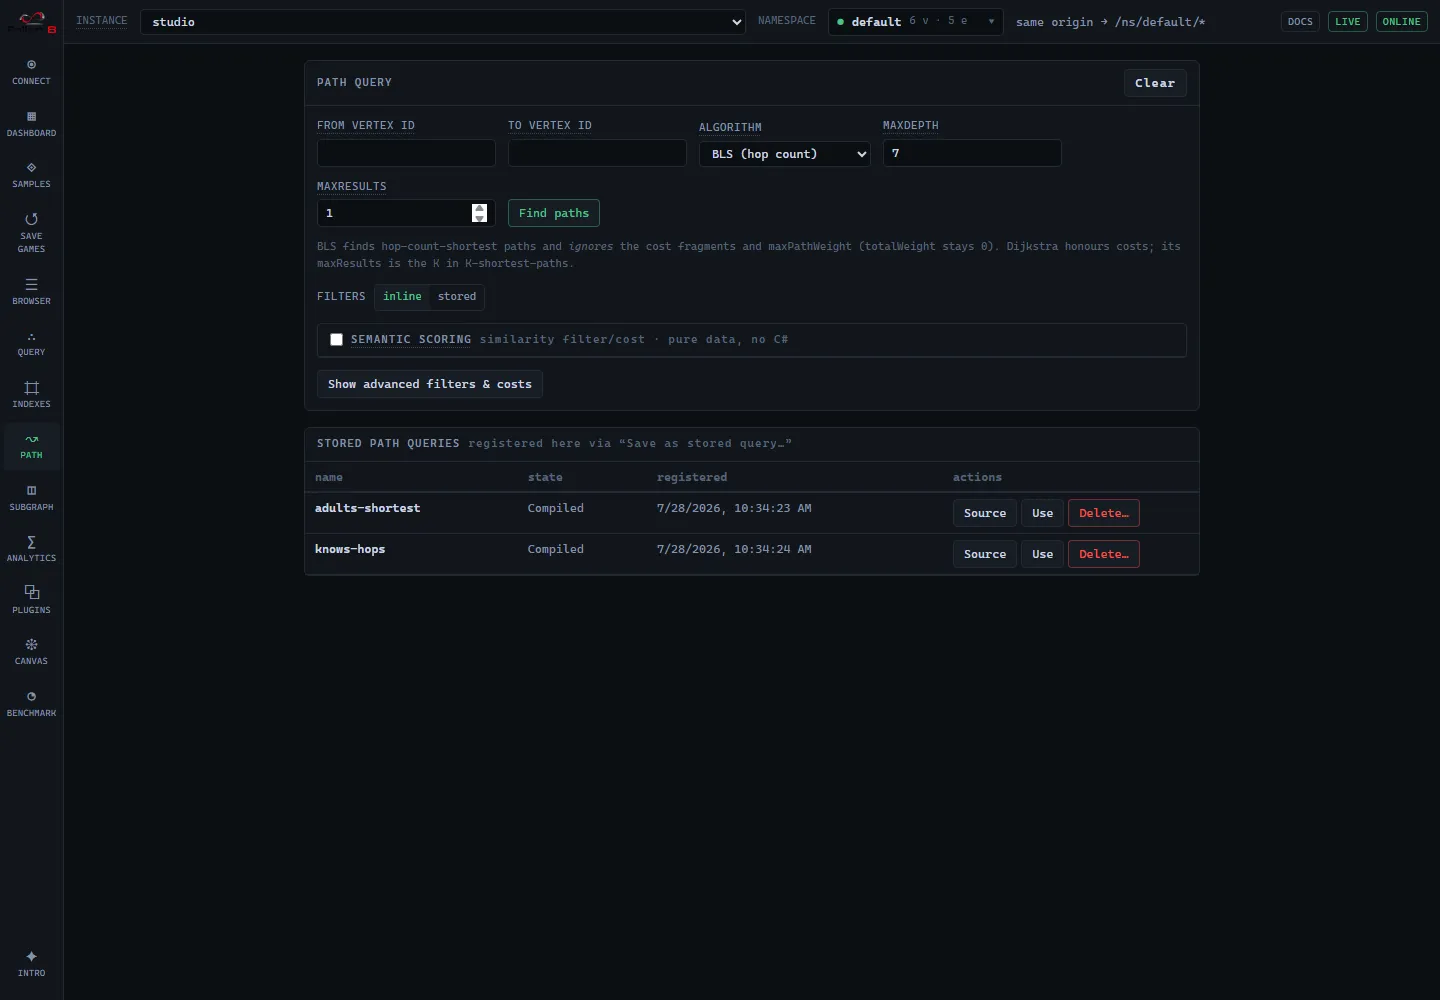Open the Instance studio dropdown
This screenshot has height=1000, width=1440.
pos(443,22)
